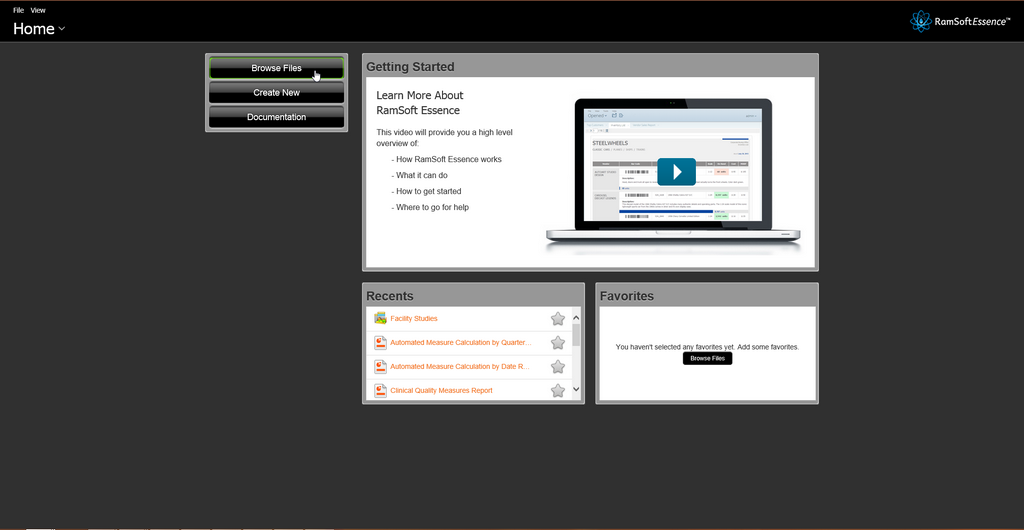The width and height of the screenshot is (1024, 530).
Task: Expand the Home dropdown chevron
Action: click(x=62, y=29)
